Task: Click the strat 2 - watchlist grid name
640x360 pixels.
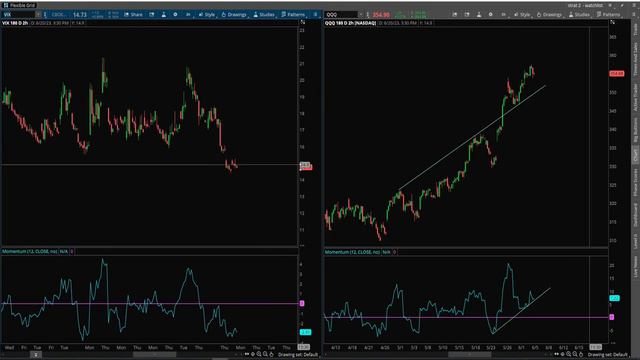Action: click(x=585, y=5)
